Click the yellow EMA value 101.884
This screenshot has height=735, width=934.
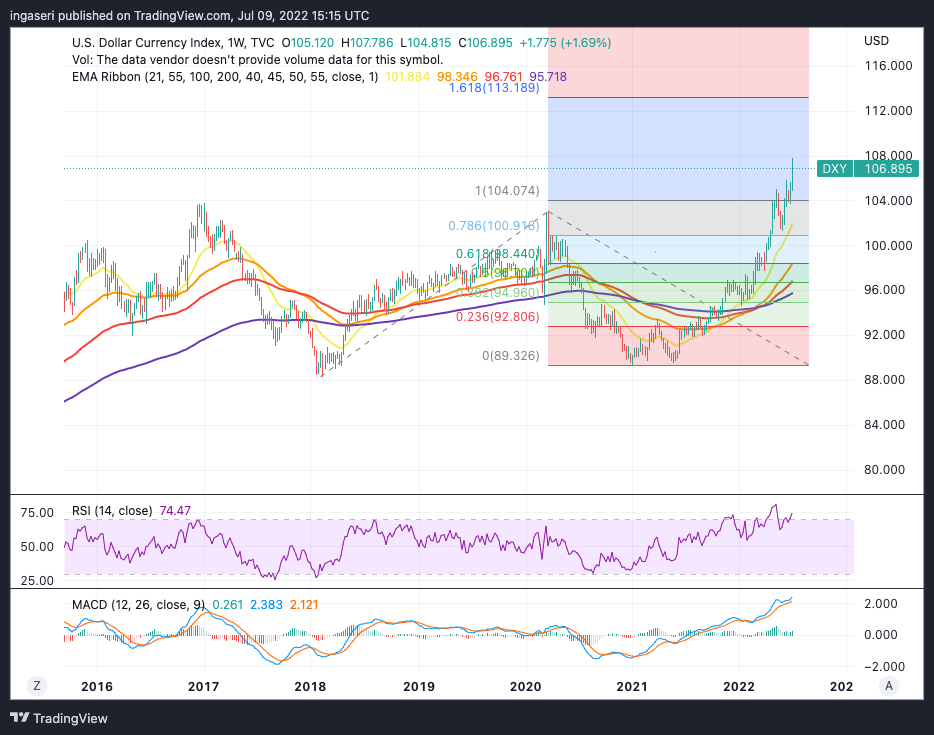point(407,77)
